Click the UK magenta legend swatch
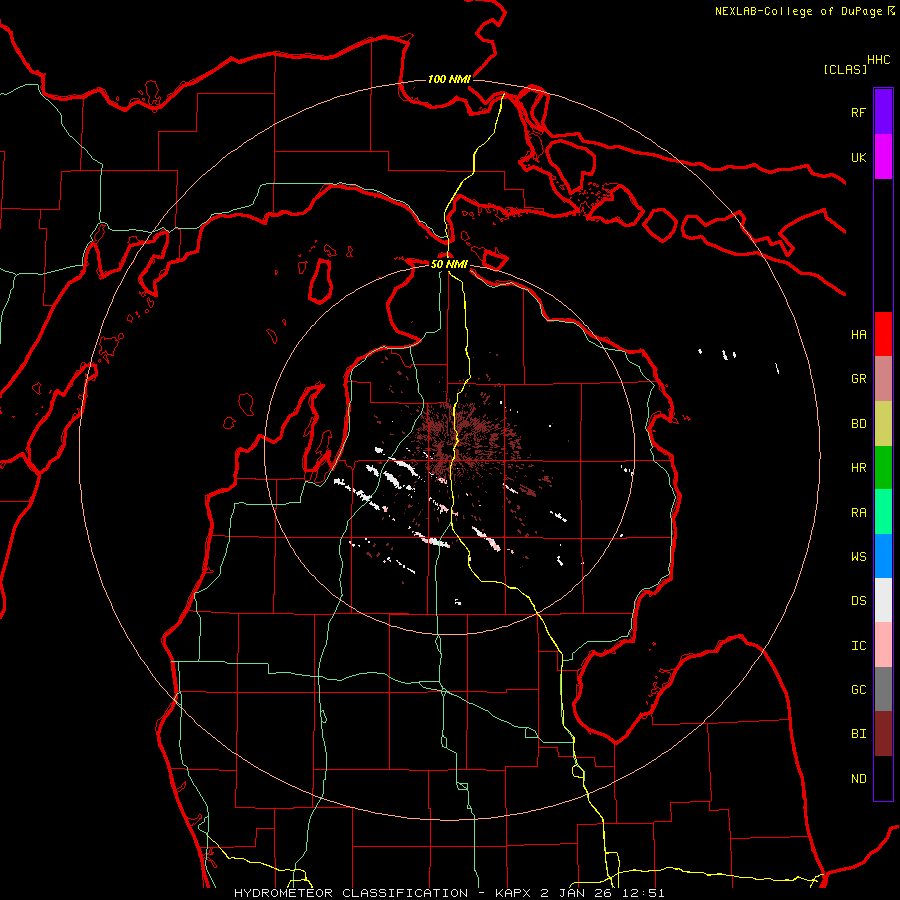This screenshot has height=900, width=900. 883,157
